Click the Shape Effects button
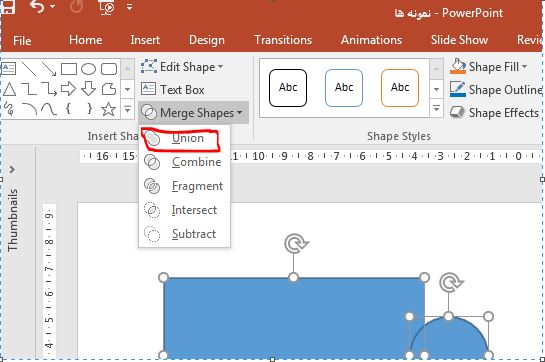 (494, 113)
